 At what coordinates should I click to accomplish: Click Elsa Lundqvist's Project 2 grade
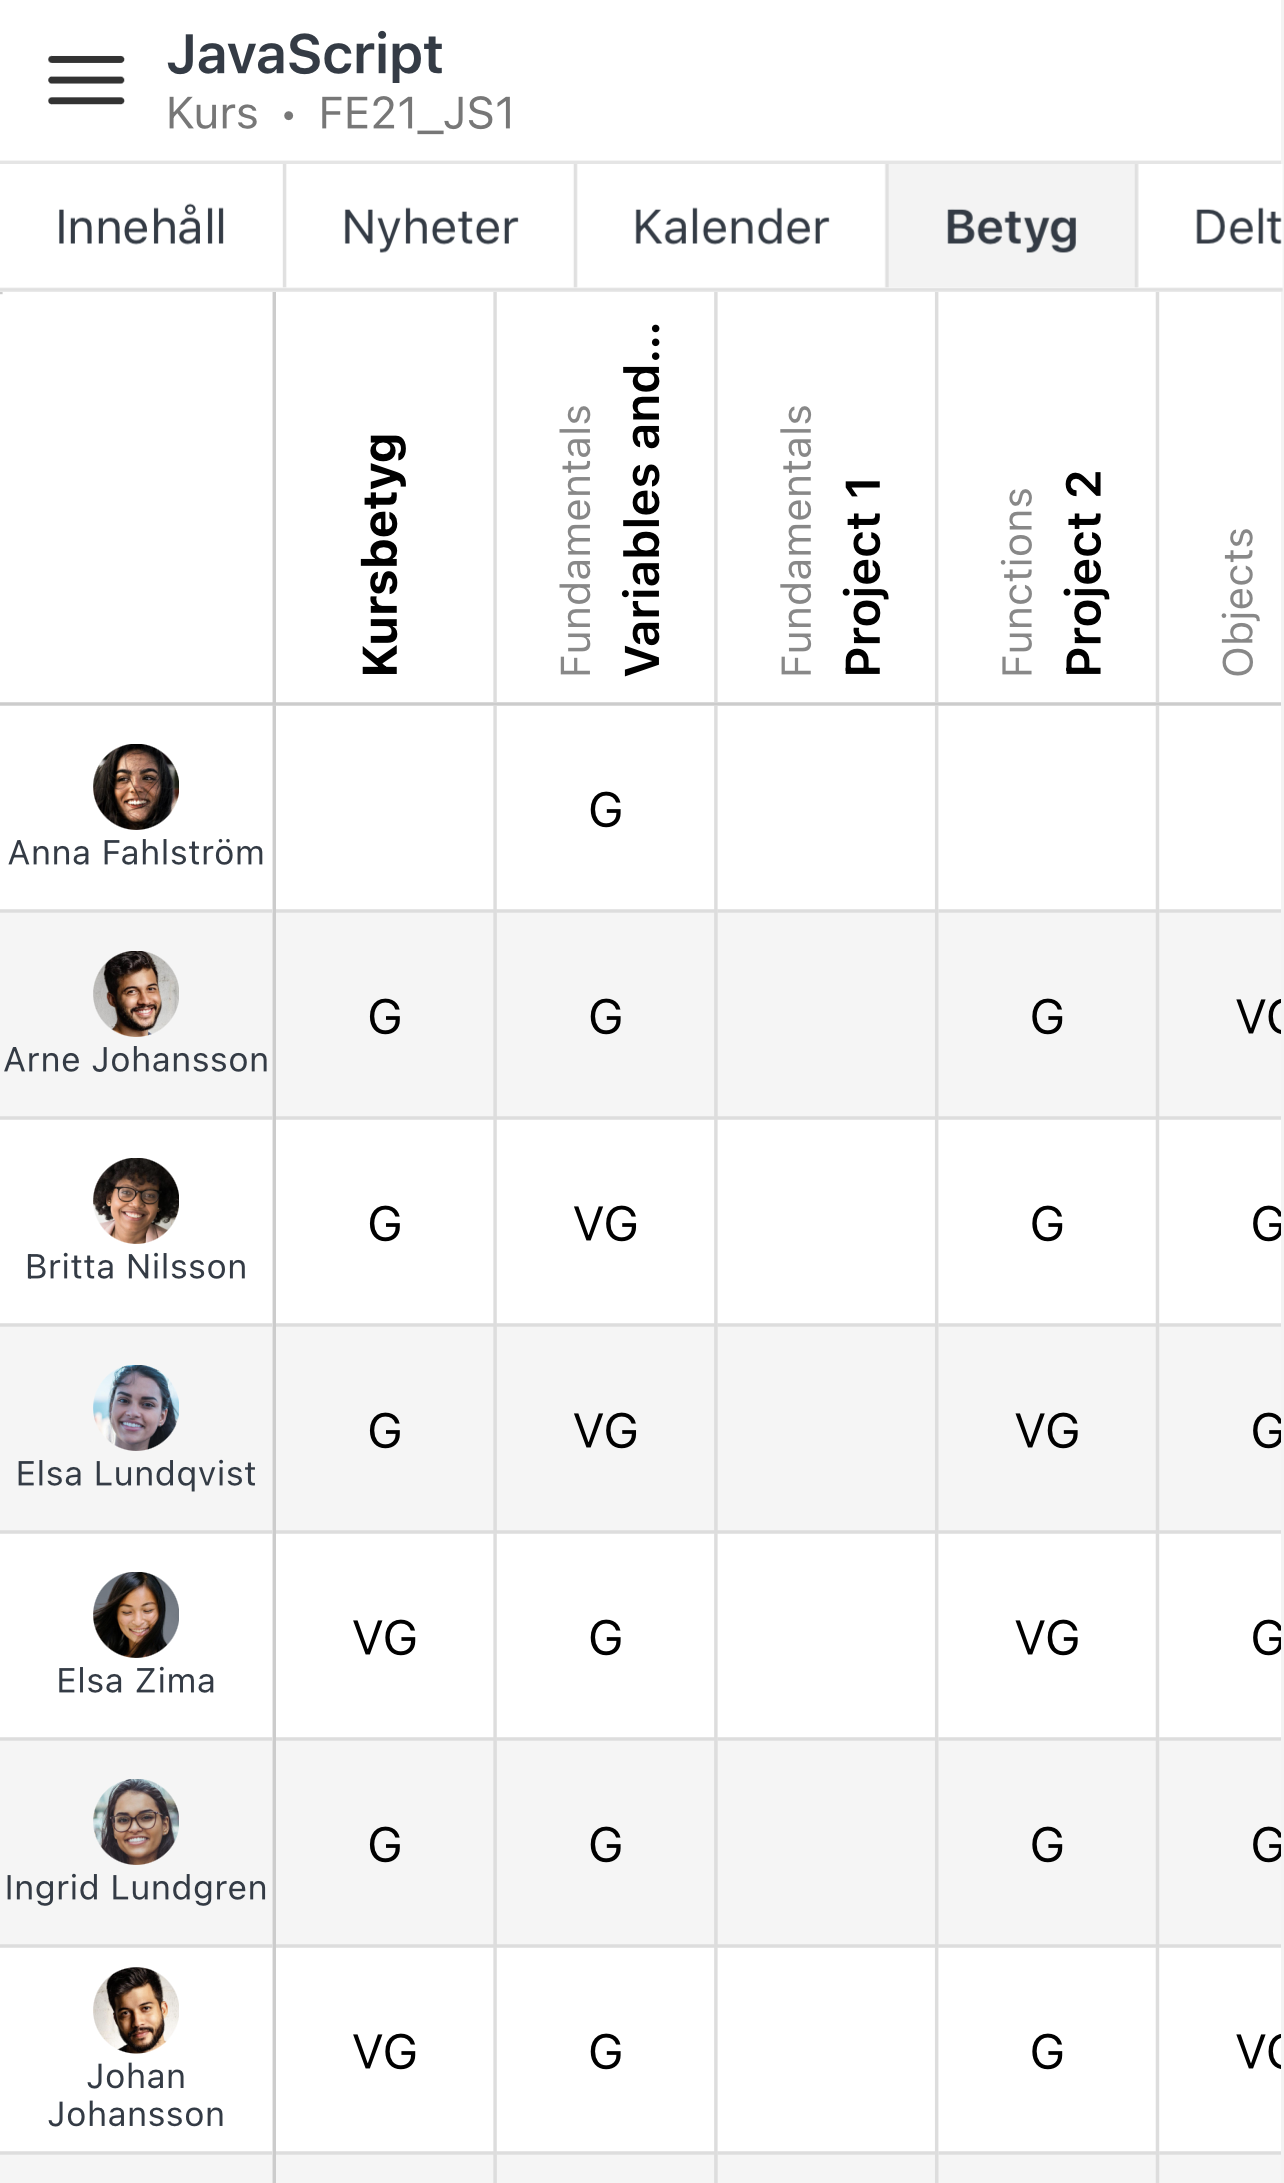pyautogui.click(x=1047, y=1431)
